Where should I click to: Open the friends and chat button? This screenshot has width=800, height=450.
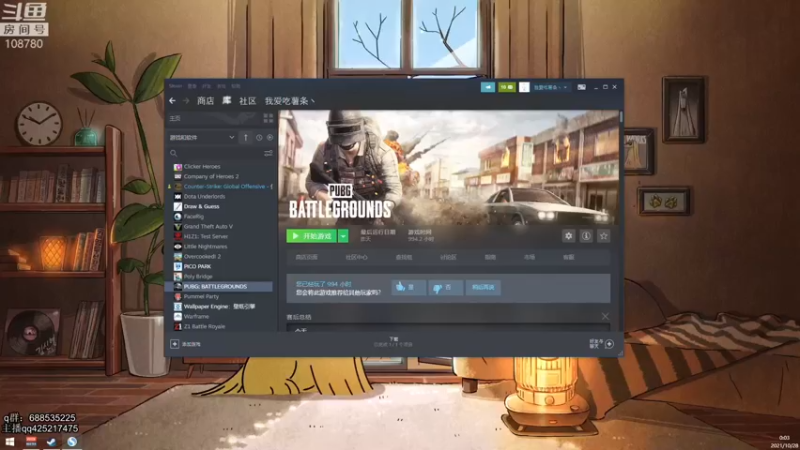tap(602, 344)
